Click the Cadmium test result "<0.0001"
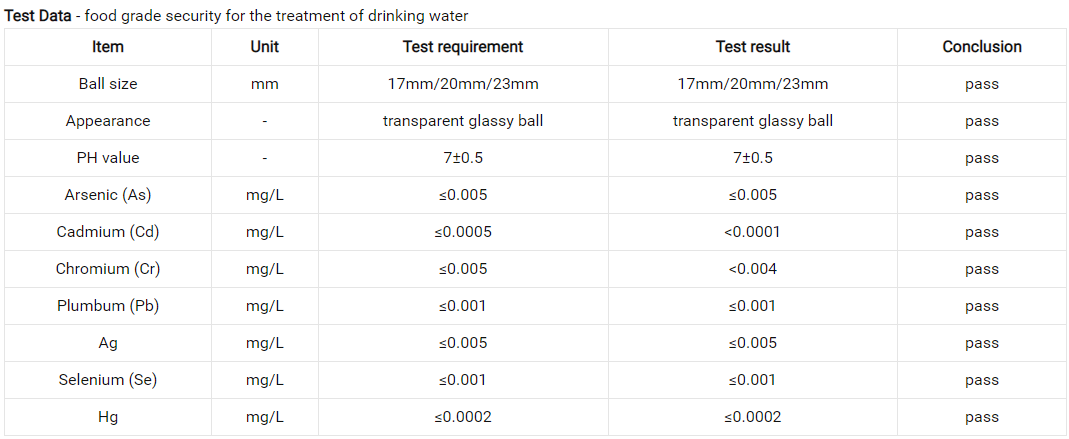 (752, 232)
